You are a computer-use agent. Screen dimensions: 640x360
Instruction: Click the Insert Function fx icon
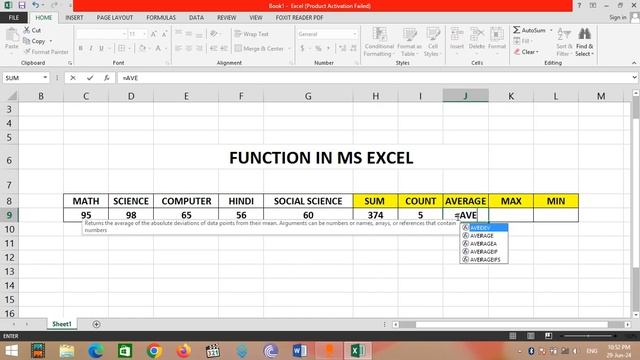[x=107, y=78]
